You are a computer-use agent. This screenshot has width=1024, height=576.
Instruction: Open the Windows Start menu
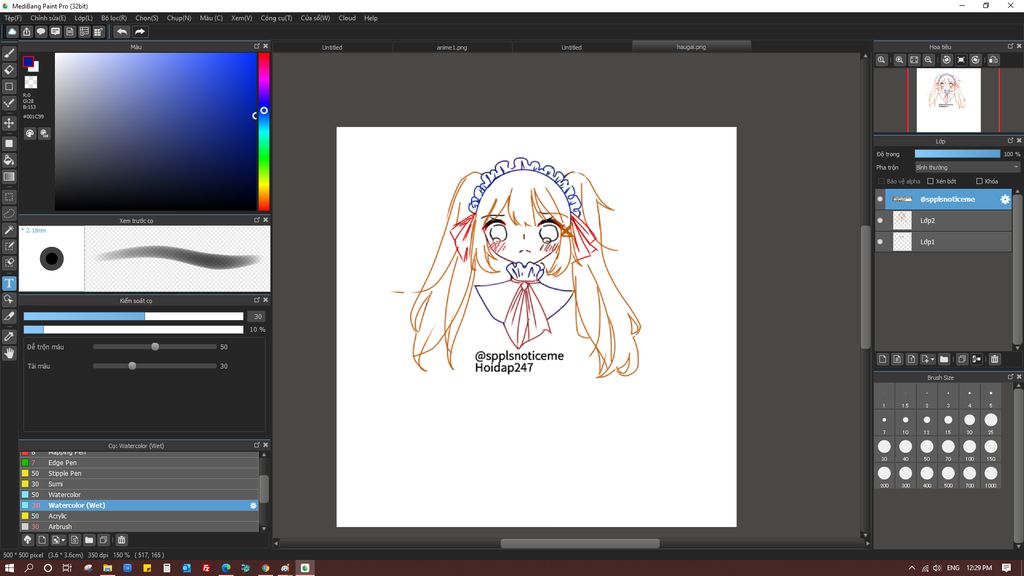point(9,568)
